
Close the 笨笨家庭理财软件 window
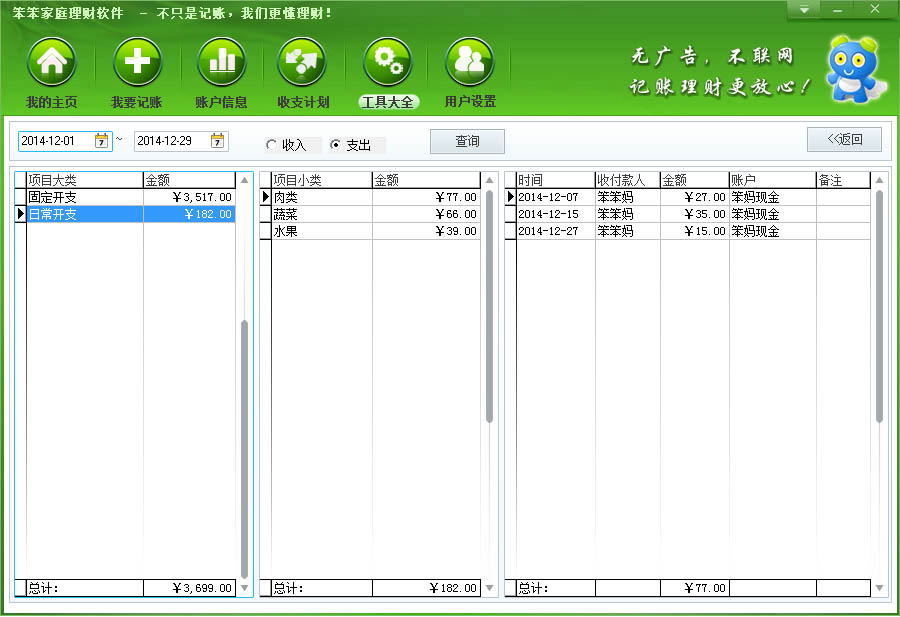(875, 9)
